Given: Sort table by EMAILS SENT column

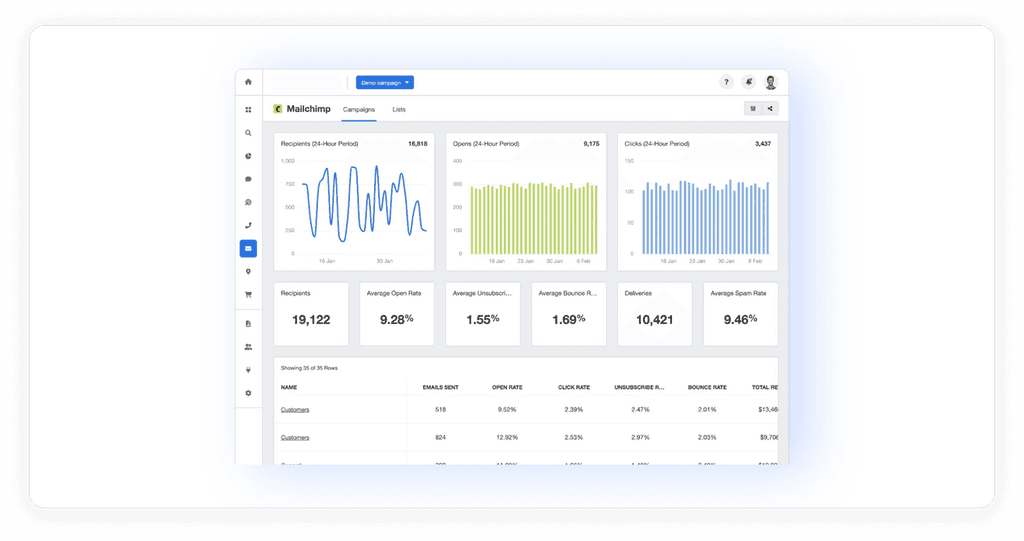Looking at the screenshot, I should click(x=440, y=387).
